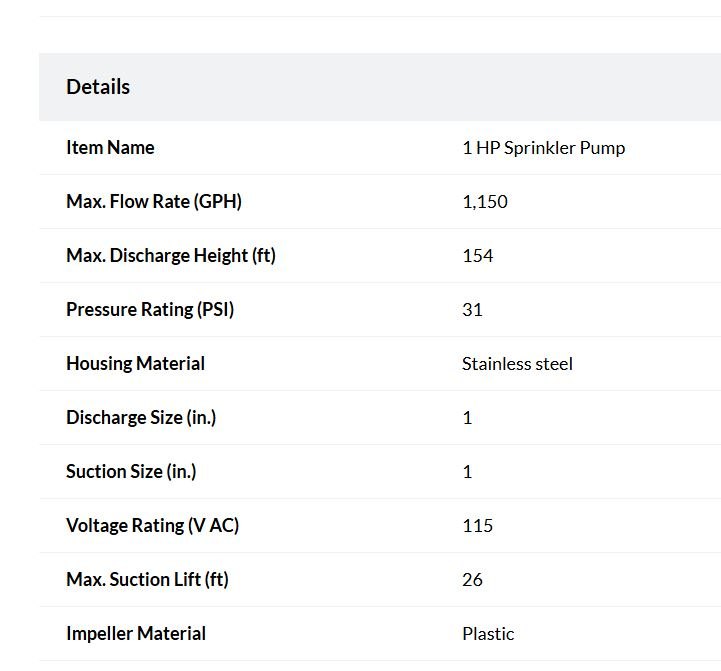The height and width of the screenshot is (671, 721).
Task: Select the Voltage Rating (V AC) label
Action: coord(153,525)
